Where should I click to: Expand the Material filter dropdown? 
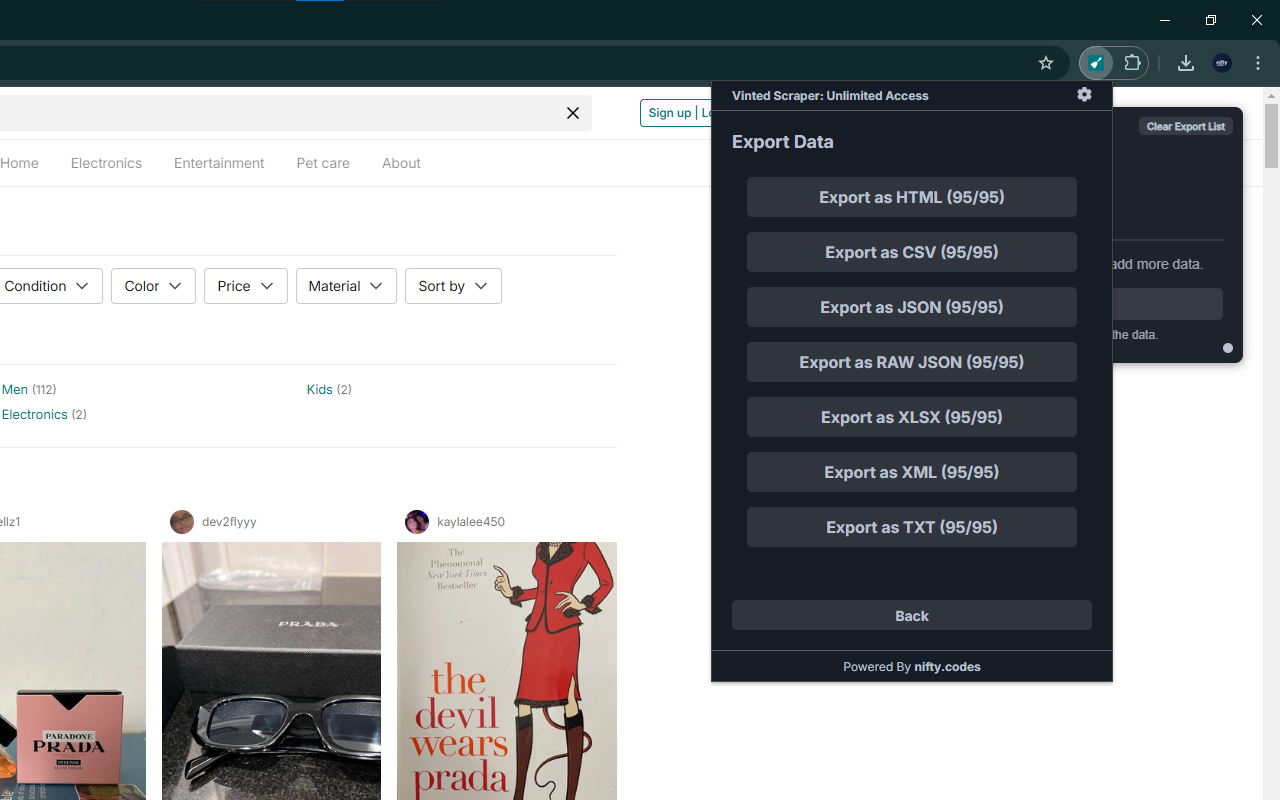point(346,286)
